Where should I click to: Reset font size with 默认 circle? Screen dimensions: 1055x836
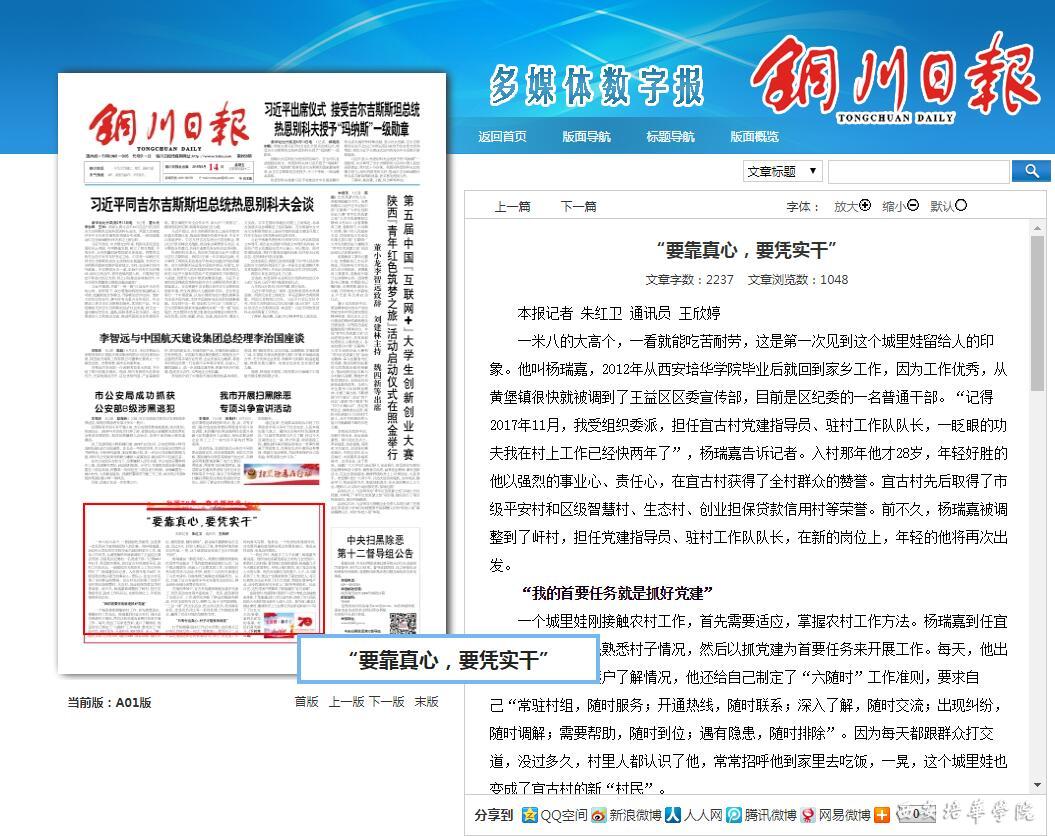click(x=961, y=206)
